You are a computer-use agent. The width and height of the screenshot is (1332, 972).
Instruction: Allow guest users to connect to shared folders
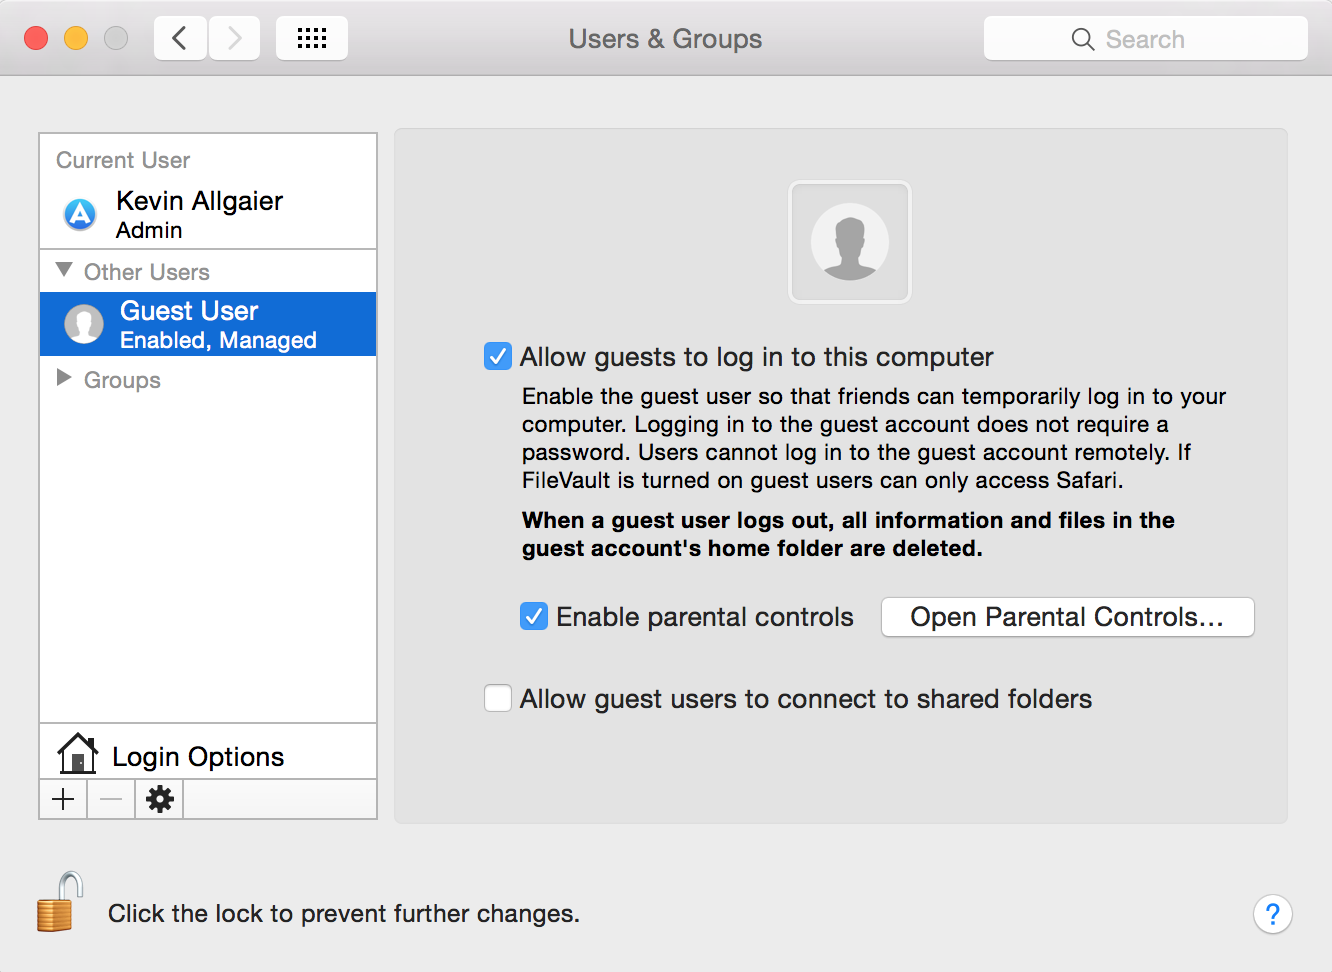coord(498,698)
